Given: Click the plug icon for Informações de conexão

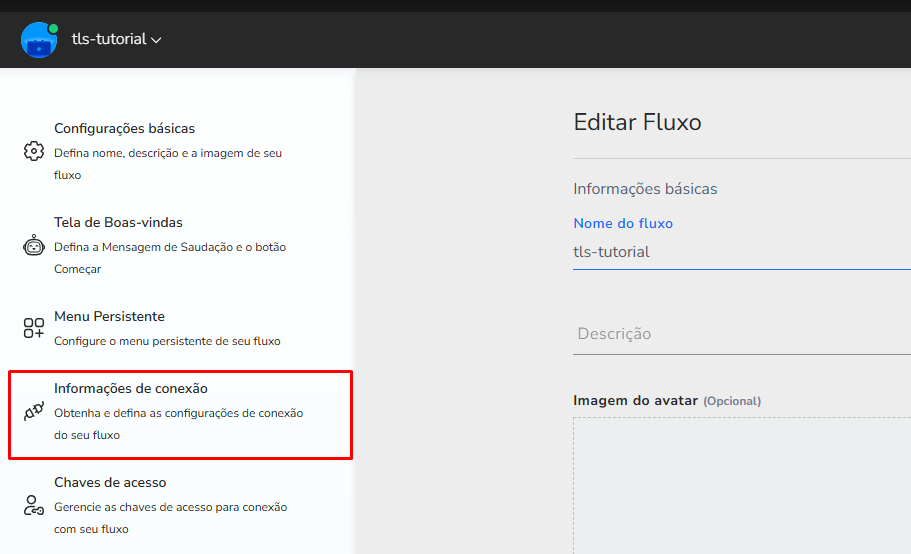Looking at the screenshot, I should (x=34, y=413).
